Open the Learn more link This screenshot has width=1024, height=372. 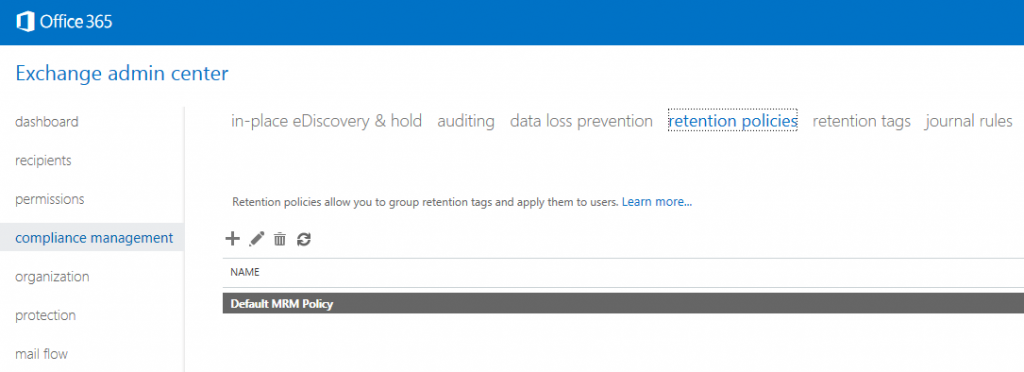(657, 202)
